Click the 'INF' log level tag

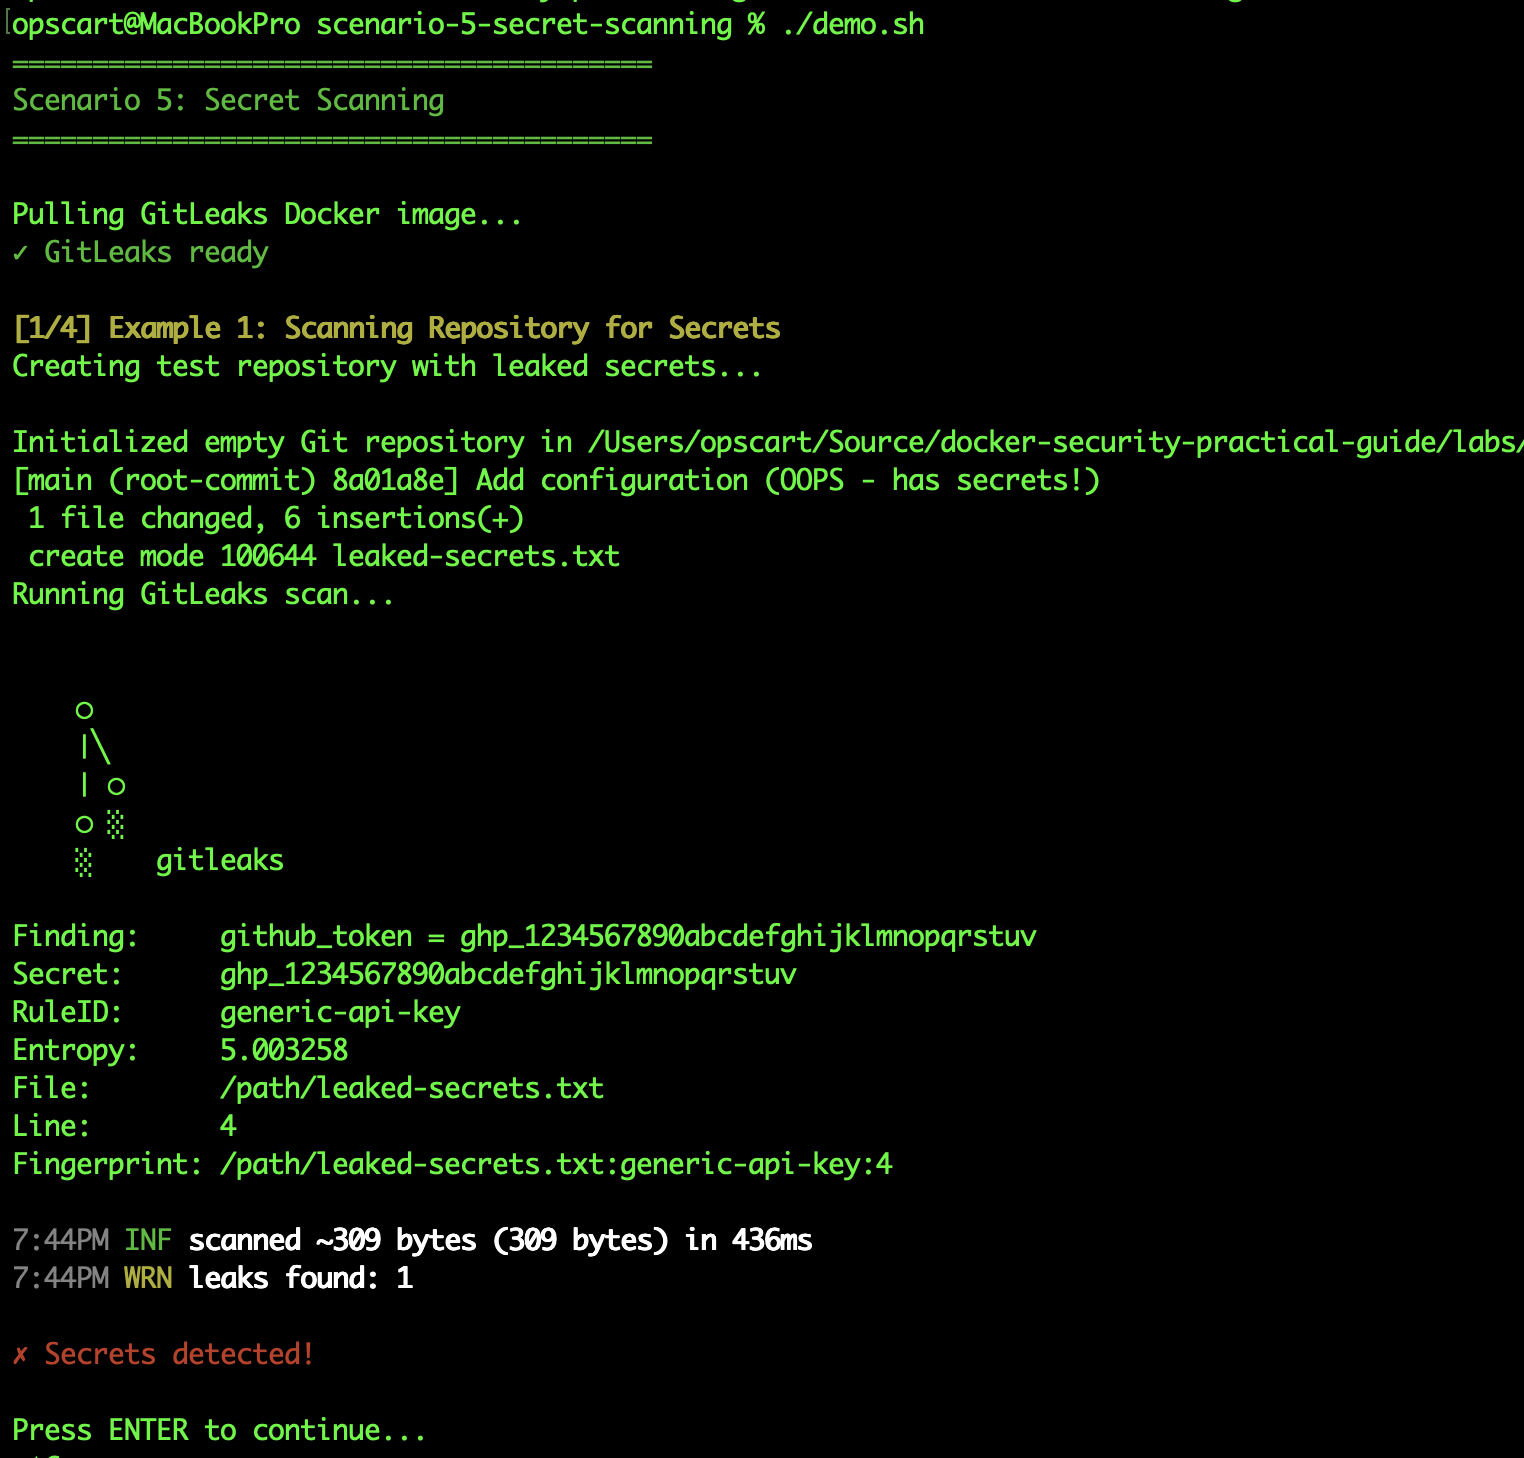click(148, 1240)
